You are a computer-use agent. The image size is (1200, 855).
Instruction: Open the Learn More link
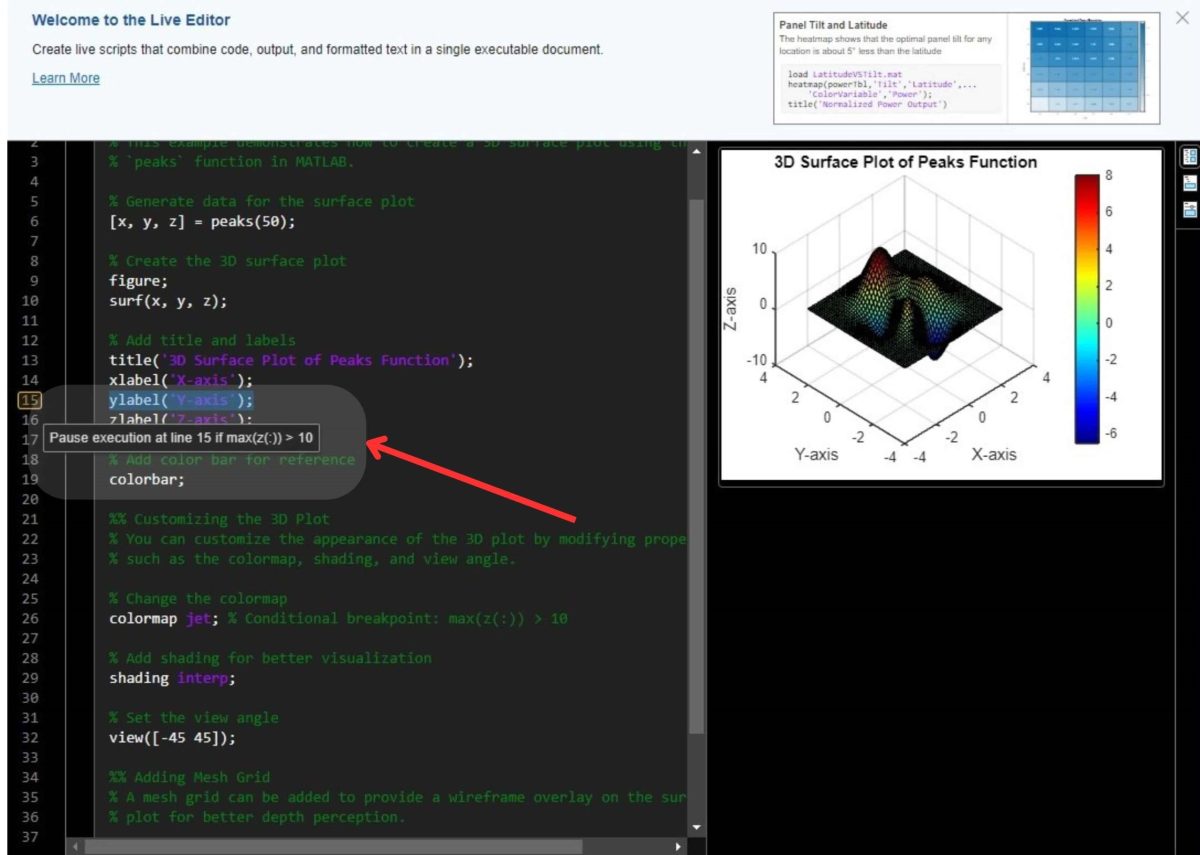[x=65, y=77]
